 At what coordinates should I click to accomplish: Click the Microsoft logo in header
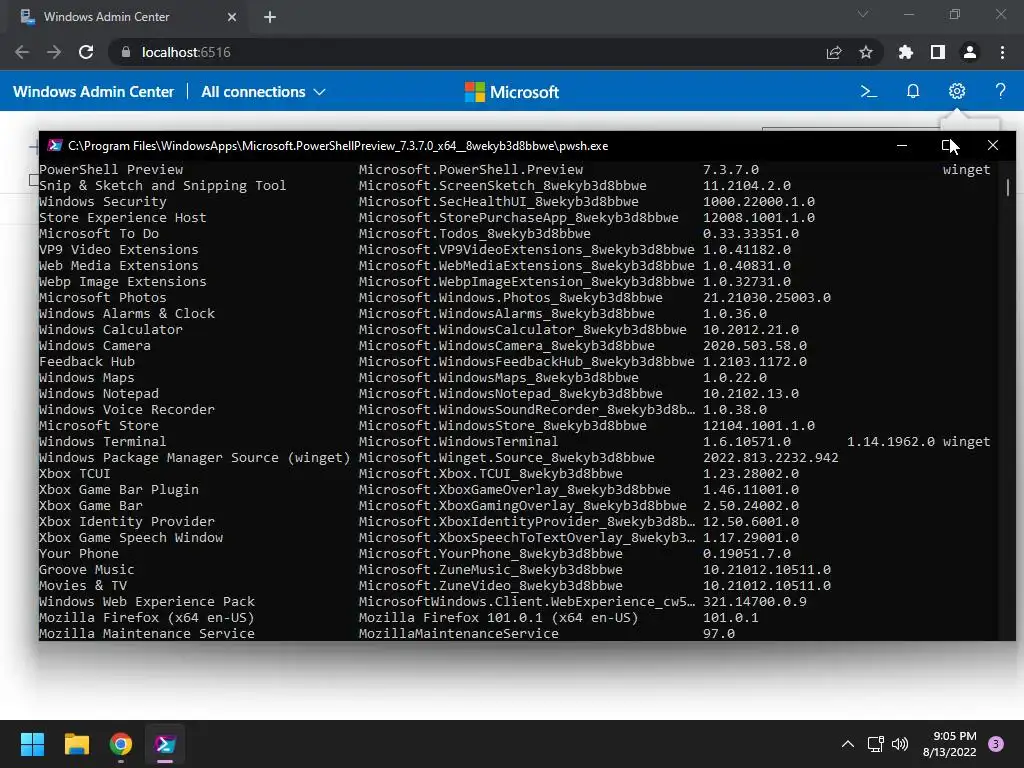pyautogui.click(x=511, y=92)
